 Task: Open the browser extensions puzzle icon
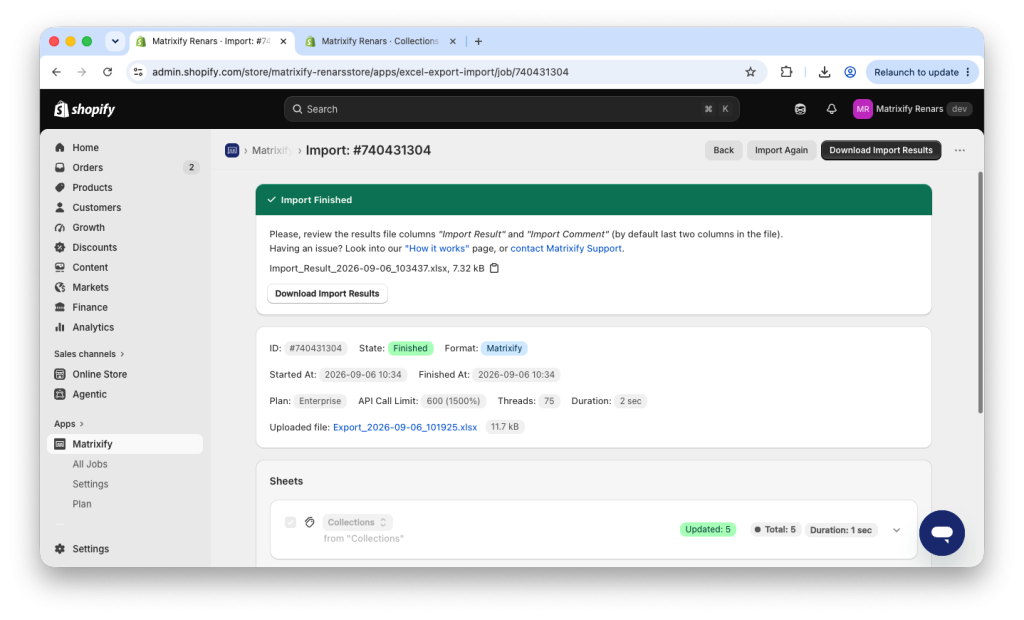coord(786,73)
